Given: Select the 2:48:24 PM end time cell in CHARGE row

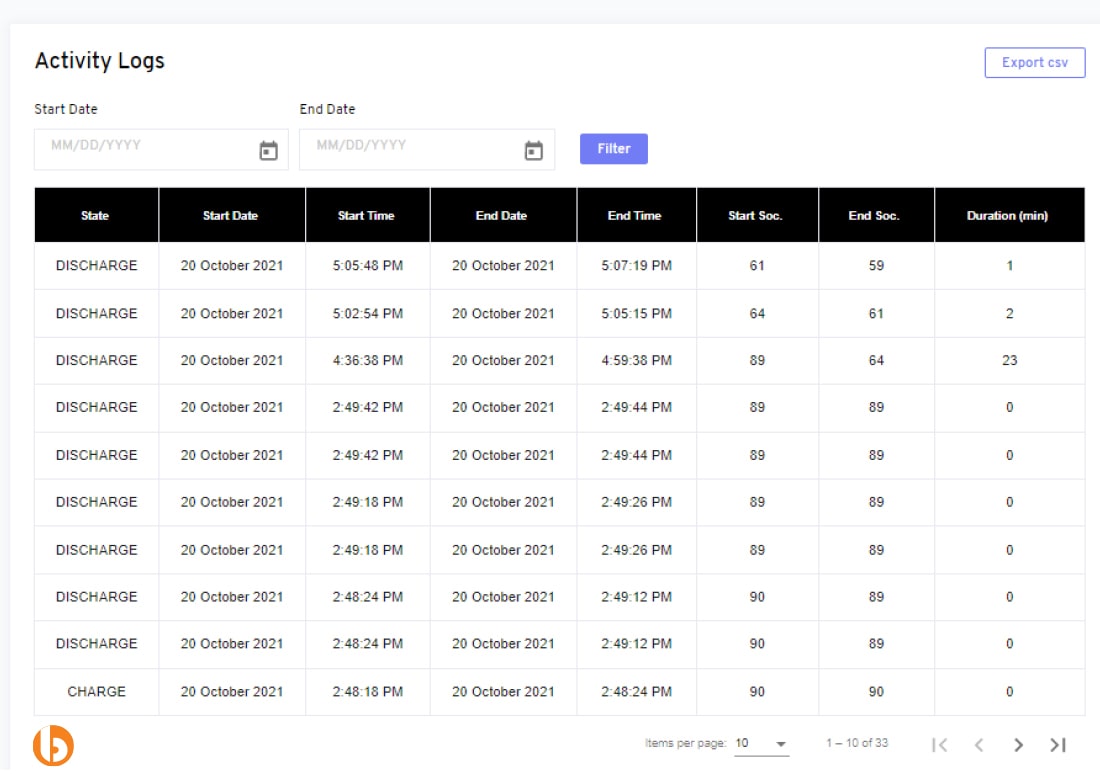Looking at the screenshot, I should pyautogui.click(x=636, y=691).
